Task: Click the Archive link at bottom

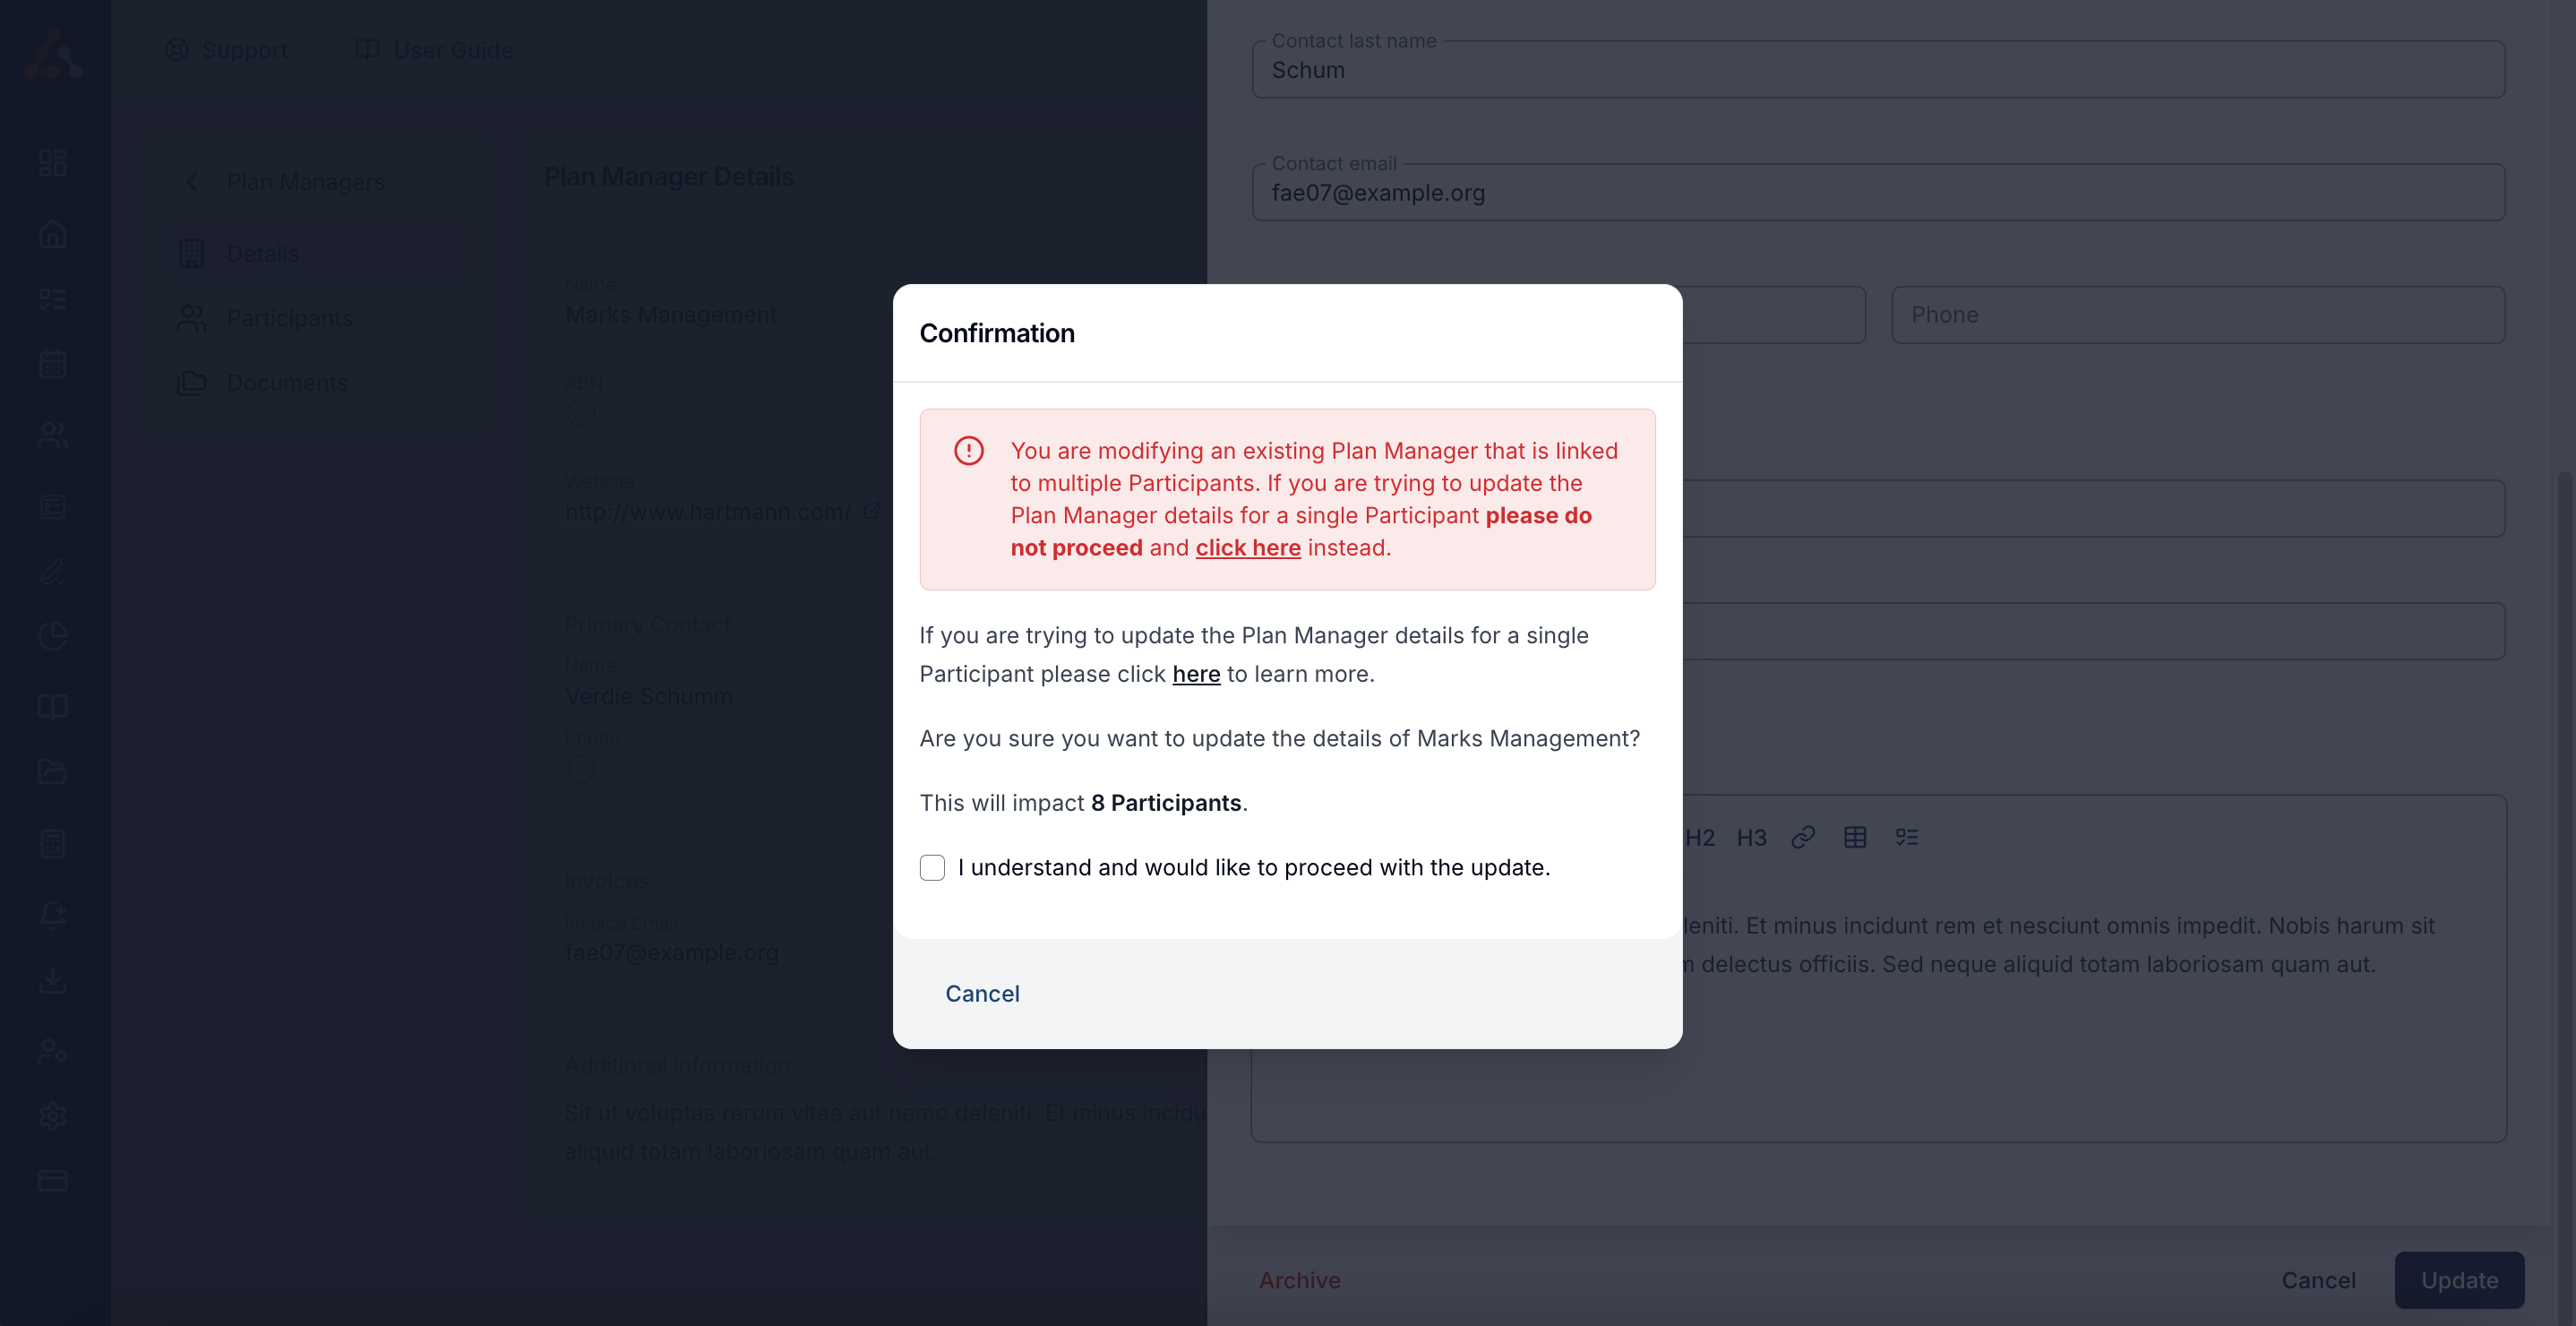Action: [1299, 1280]
